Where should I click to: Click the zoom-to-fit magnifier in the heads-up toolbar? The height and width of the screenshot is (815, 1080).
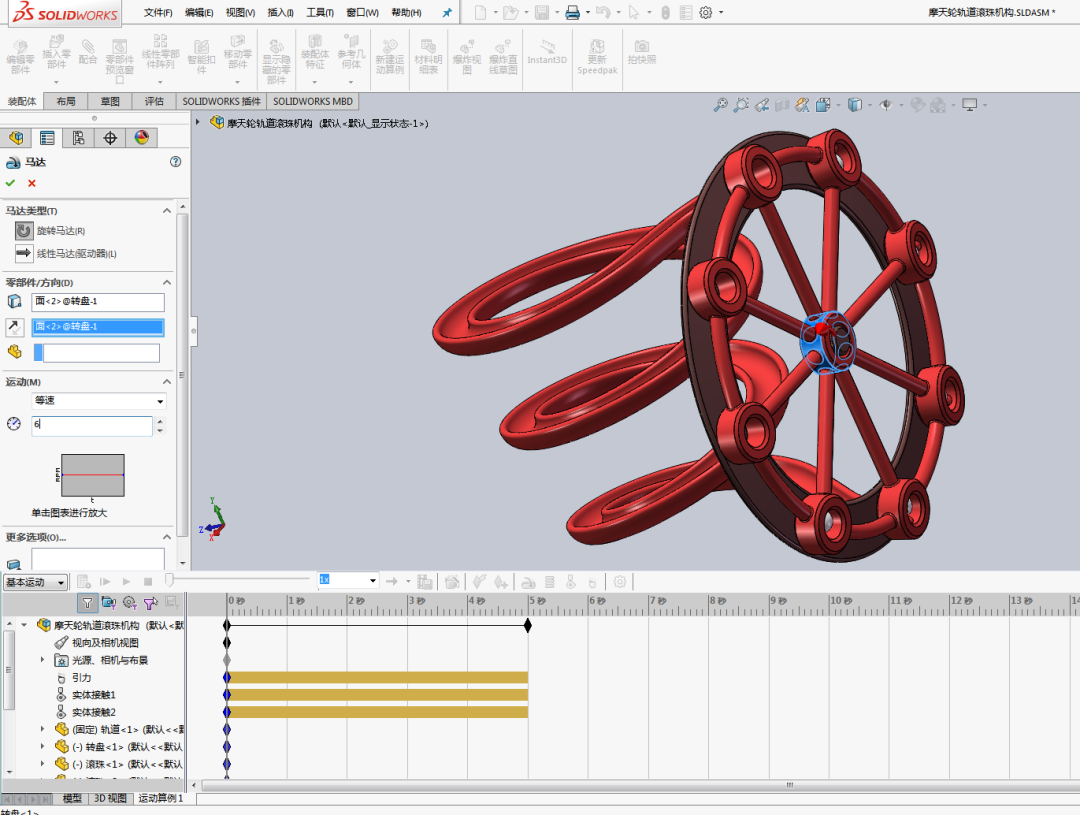click(720, 103)
